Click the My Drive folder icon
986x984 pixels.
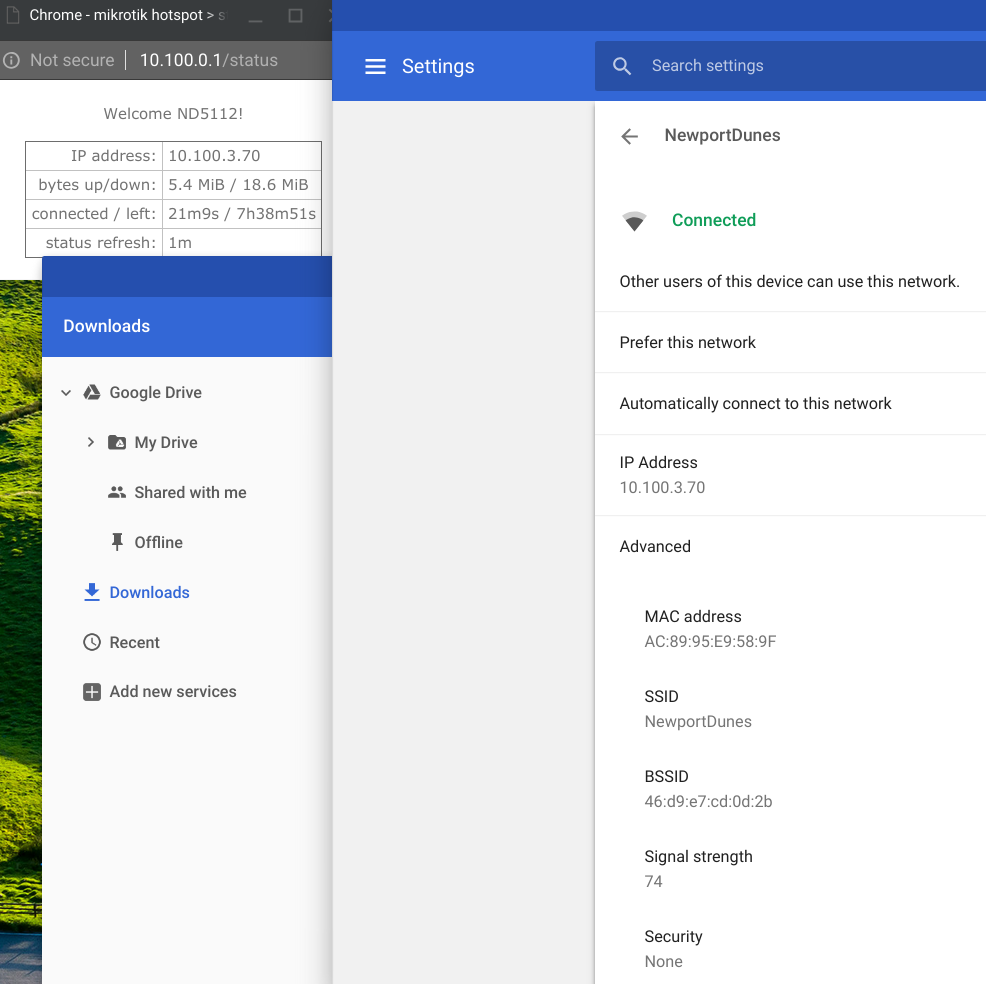[x=117, y=443]
